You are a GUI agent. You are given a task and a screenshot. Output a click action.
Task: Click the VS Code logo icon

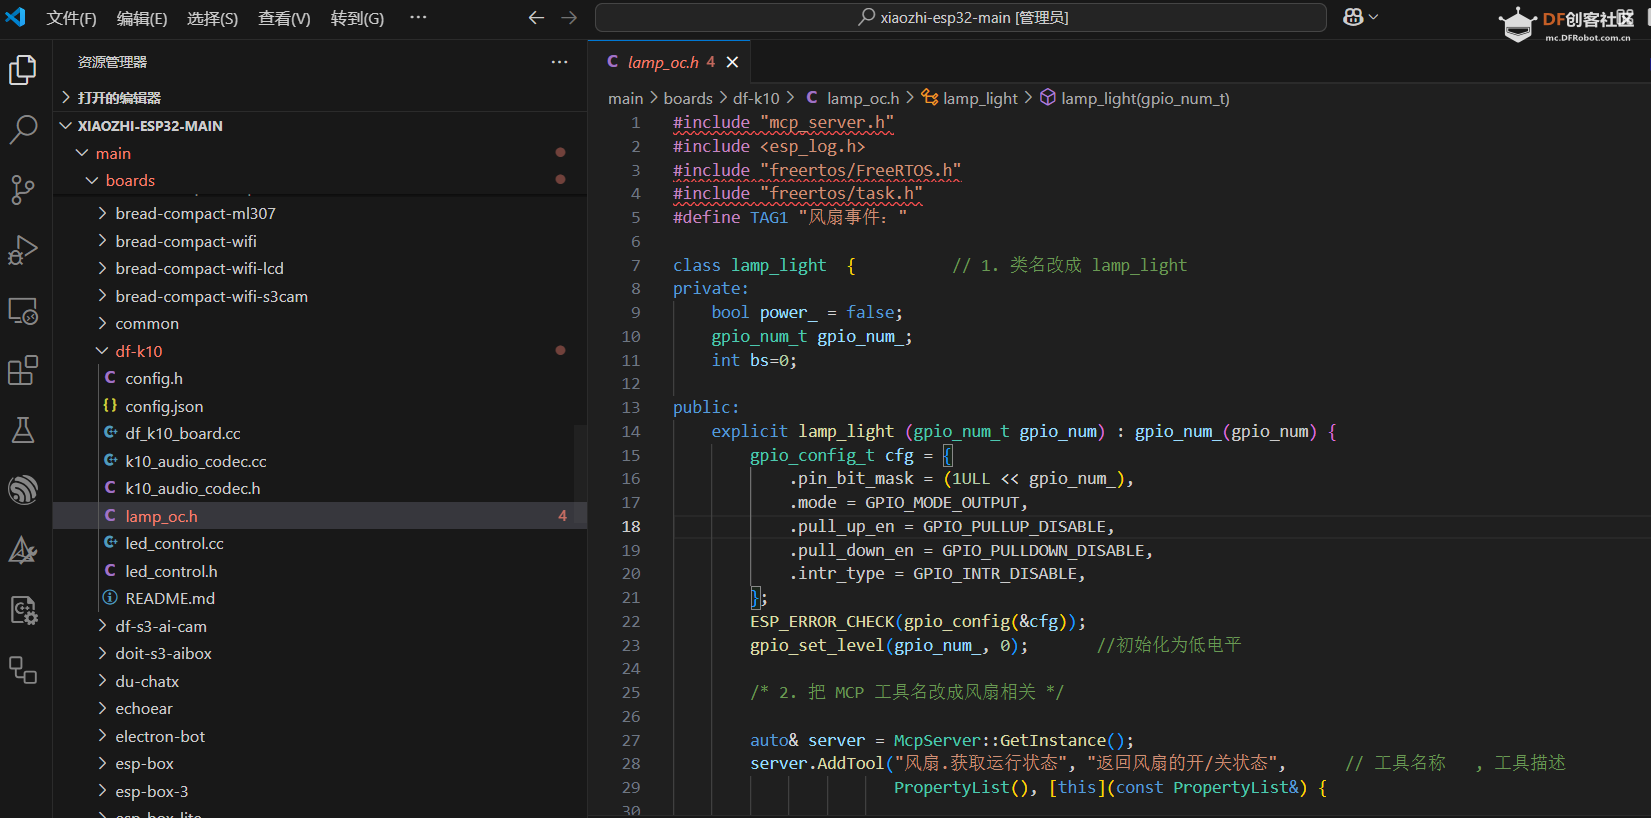(x=16, y=17)
